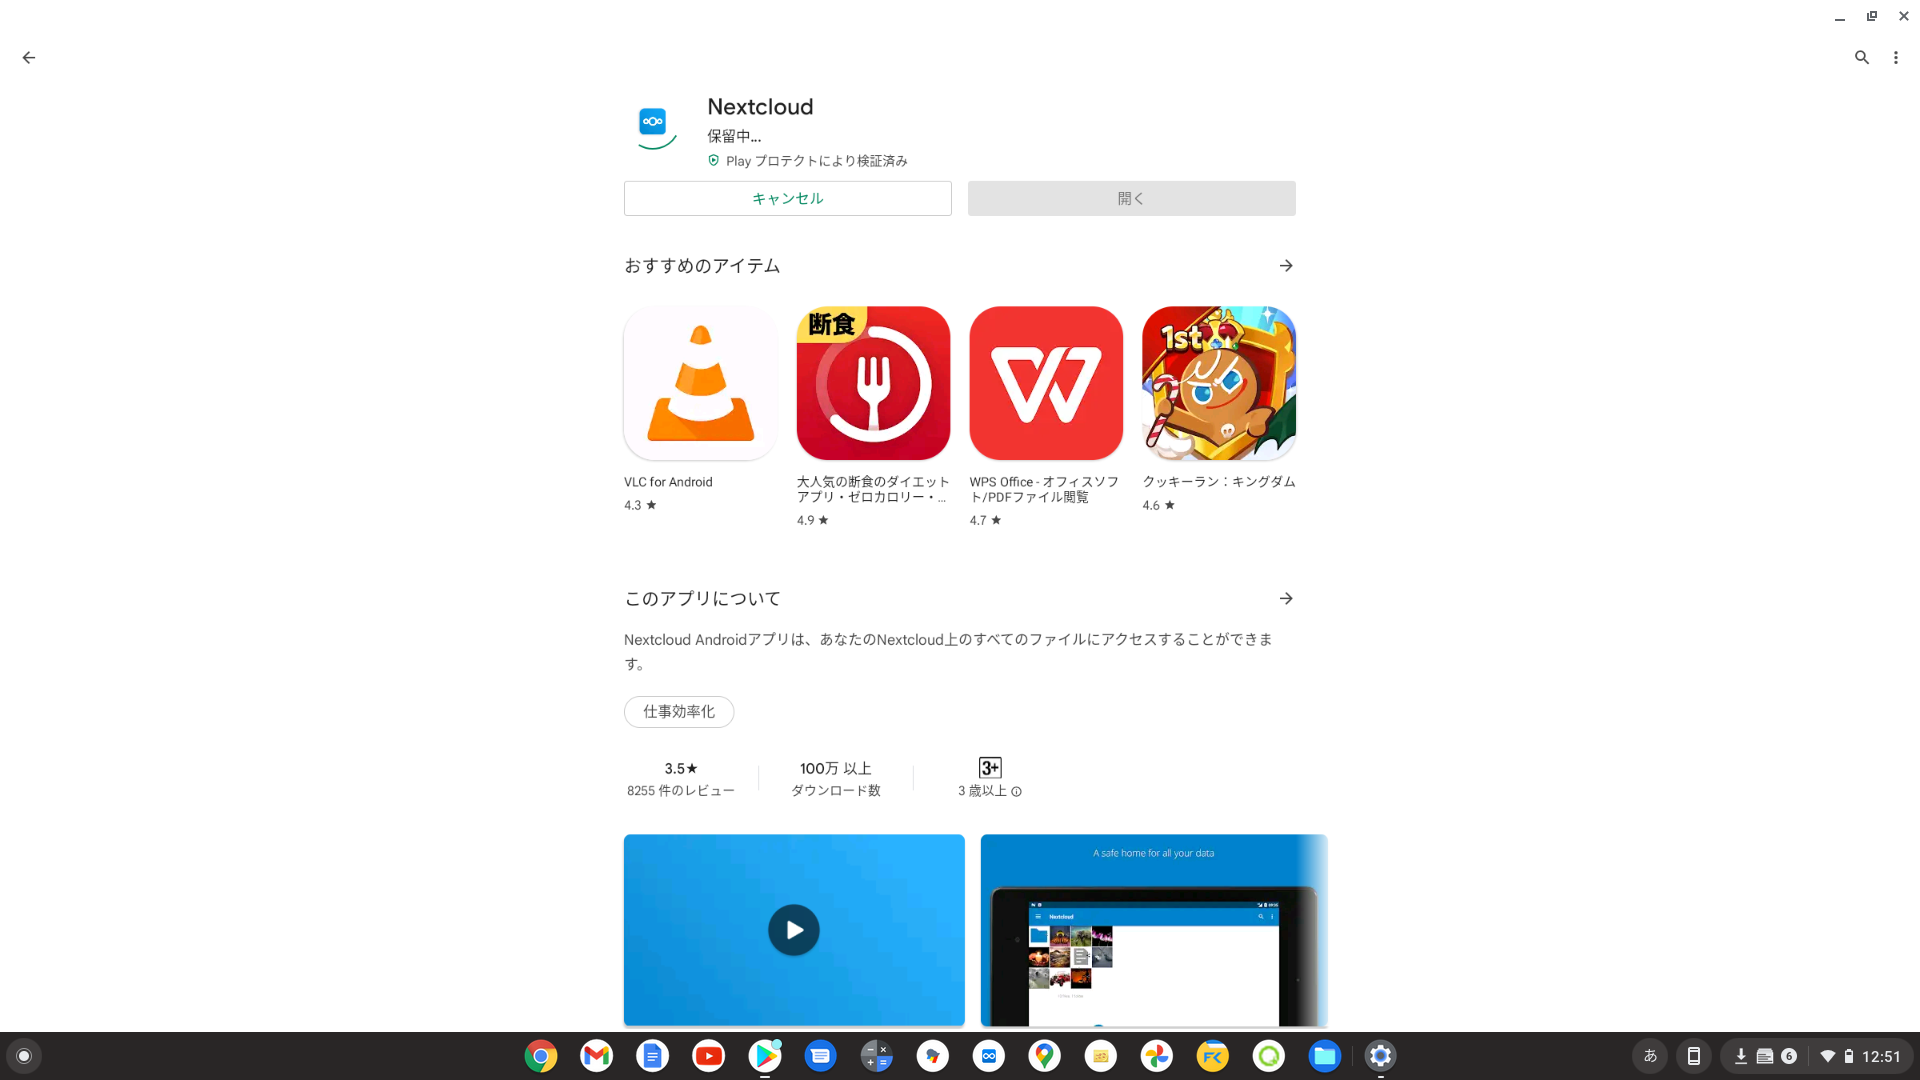Click the Nextcloud app icon
This screenshot has height=1080, width=1920.
[653, 122]
